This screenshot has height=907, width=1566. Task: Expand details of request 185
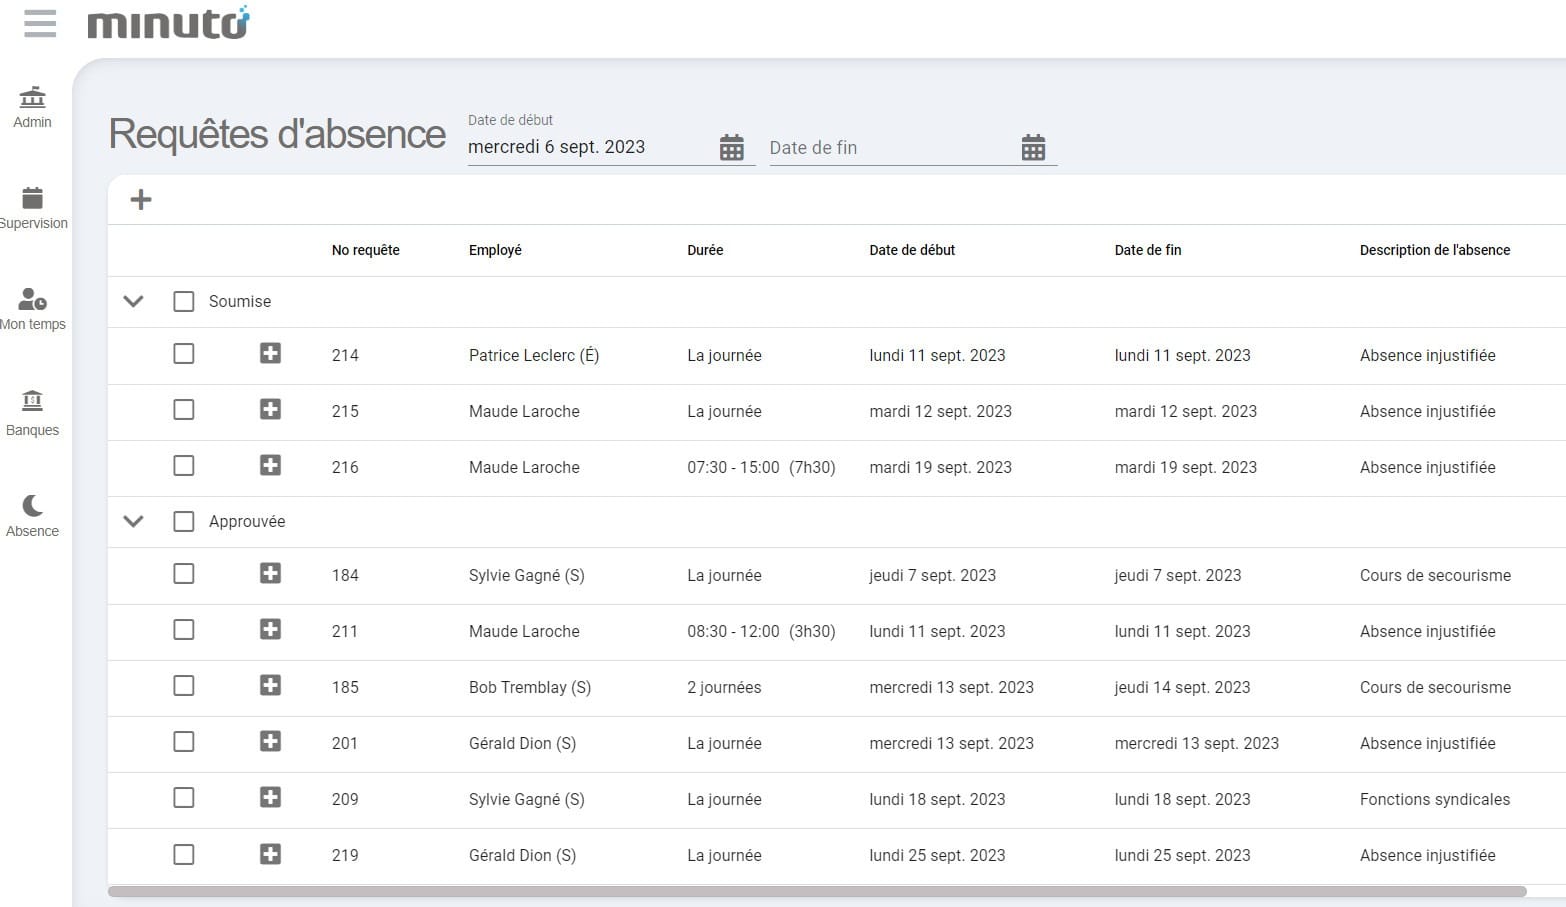coord(270,685)
